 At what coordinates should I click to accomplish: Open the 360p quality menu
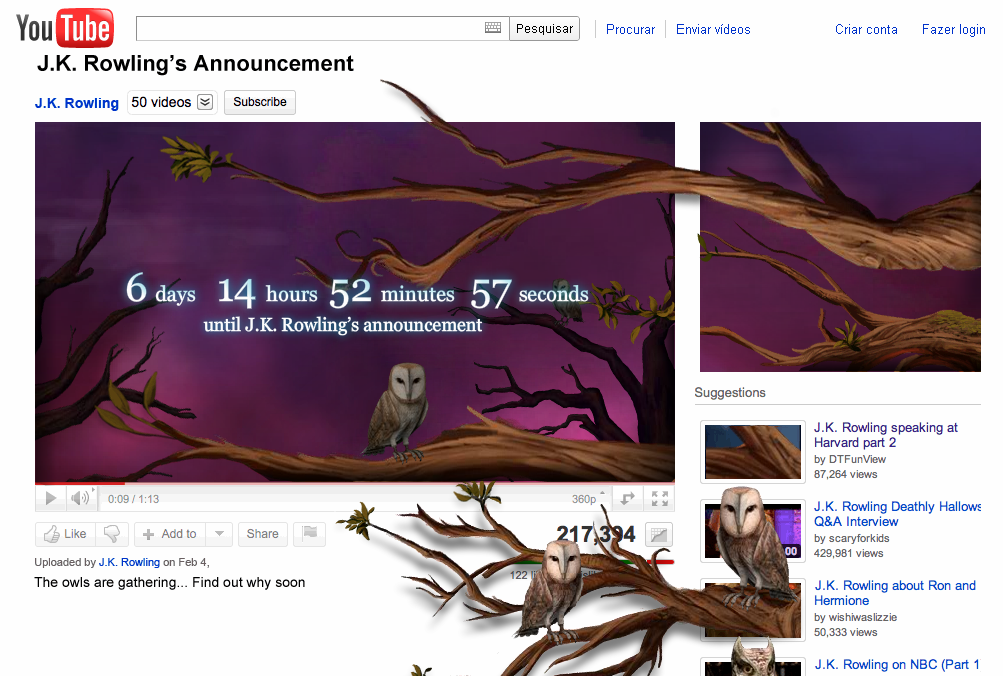pos(587,498)
